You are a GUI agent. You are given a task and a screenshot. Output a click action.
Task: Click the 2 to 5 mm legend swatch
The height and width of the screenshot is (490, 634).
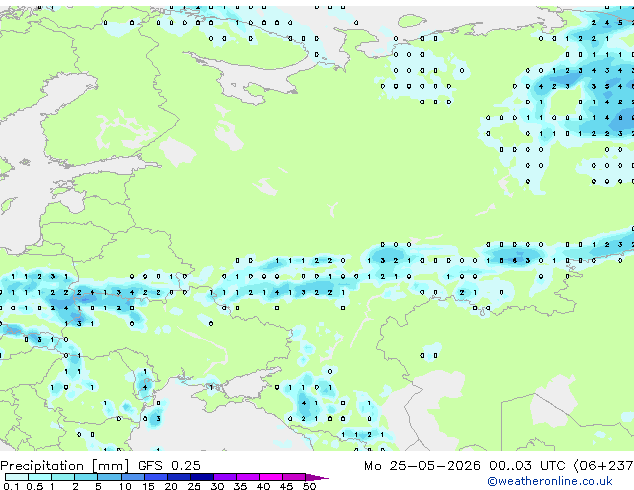86,477
